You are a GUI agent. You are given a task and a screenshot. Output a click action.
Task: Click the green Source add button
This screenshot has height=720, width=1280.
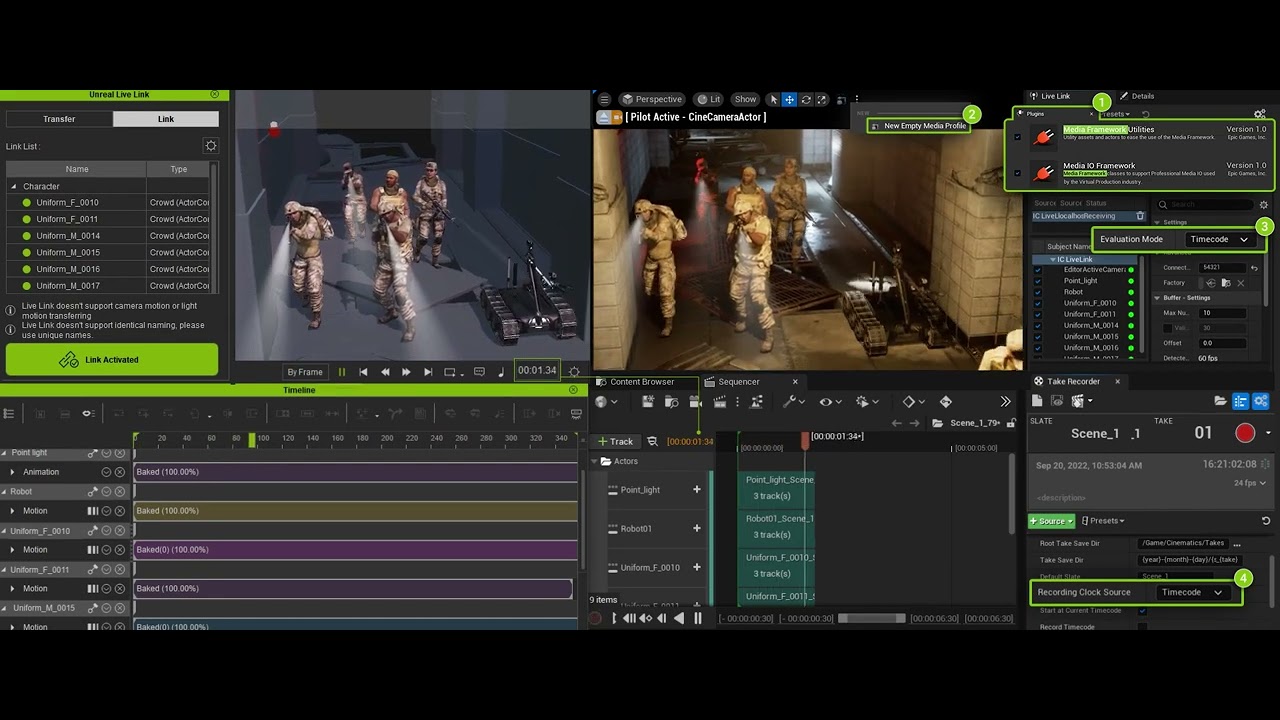pos(1050,521)
